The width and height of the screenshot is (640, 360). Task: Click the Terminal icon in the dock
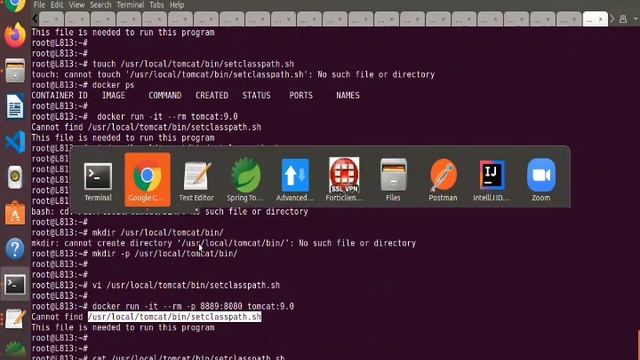pyautogui.click(x=15, y=284)
